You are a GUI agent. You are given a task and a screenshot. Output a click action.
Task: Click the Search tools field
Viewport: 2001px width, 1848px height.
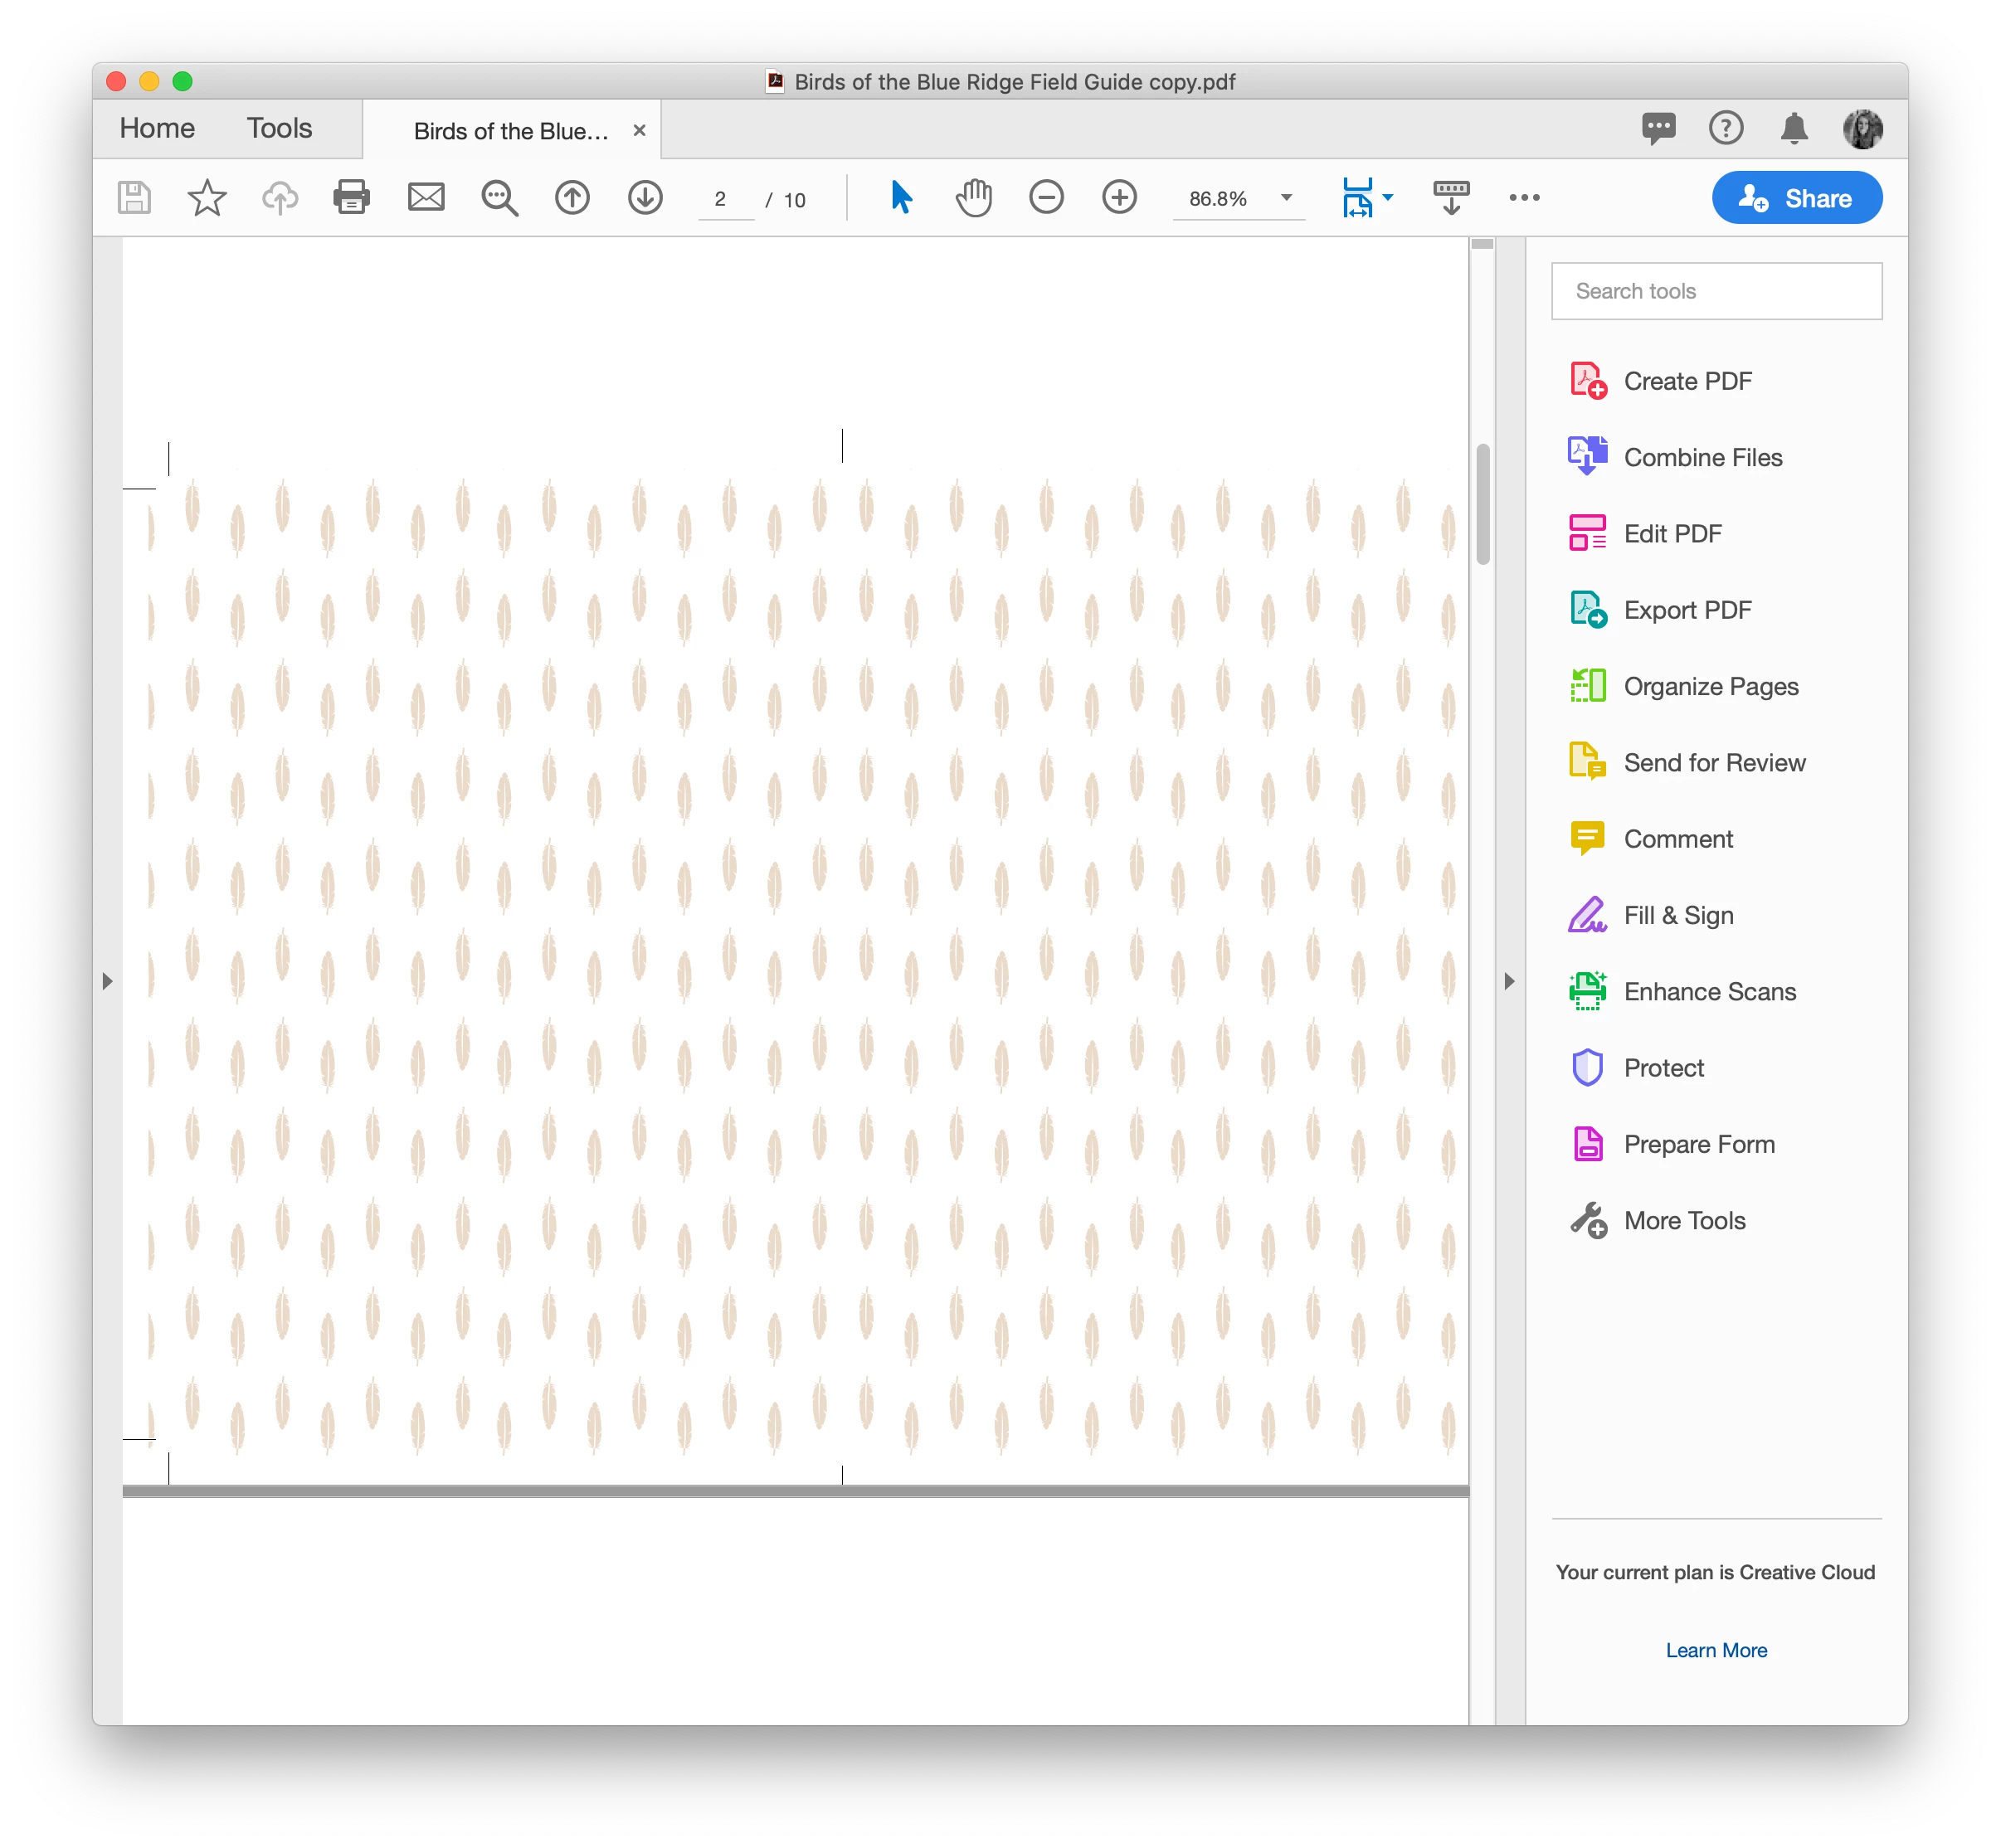(1715, 291)
